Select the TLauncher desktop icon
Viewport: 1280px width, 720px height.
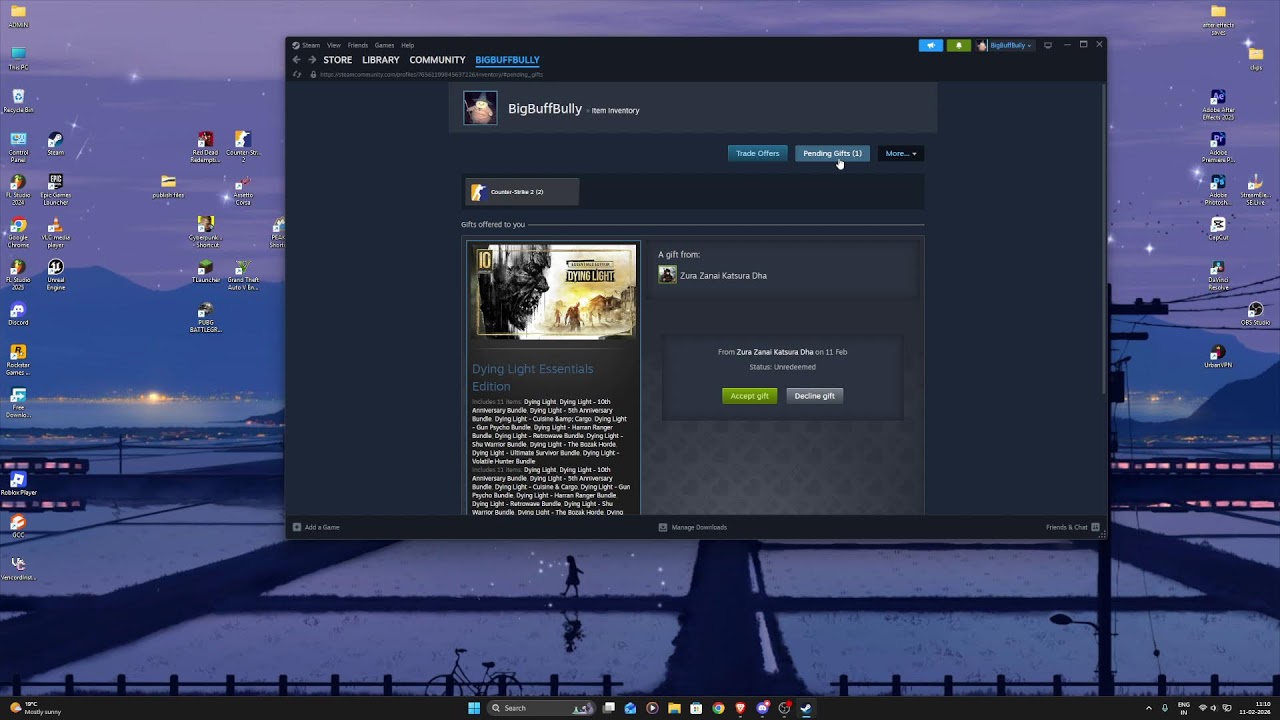coord(205,271)
